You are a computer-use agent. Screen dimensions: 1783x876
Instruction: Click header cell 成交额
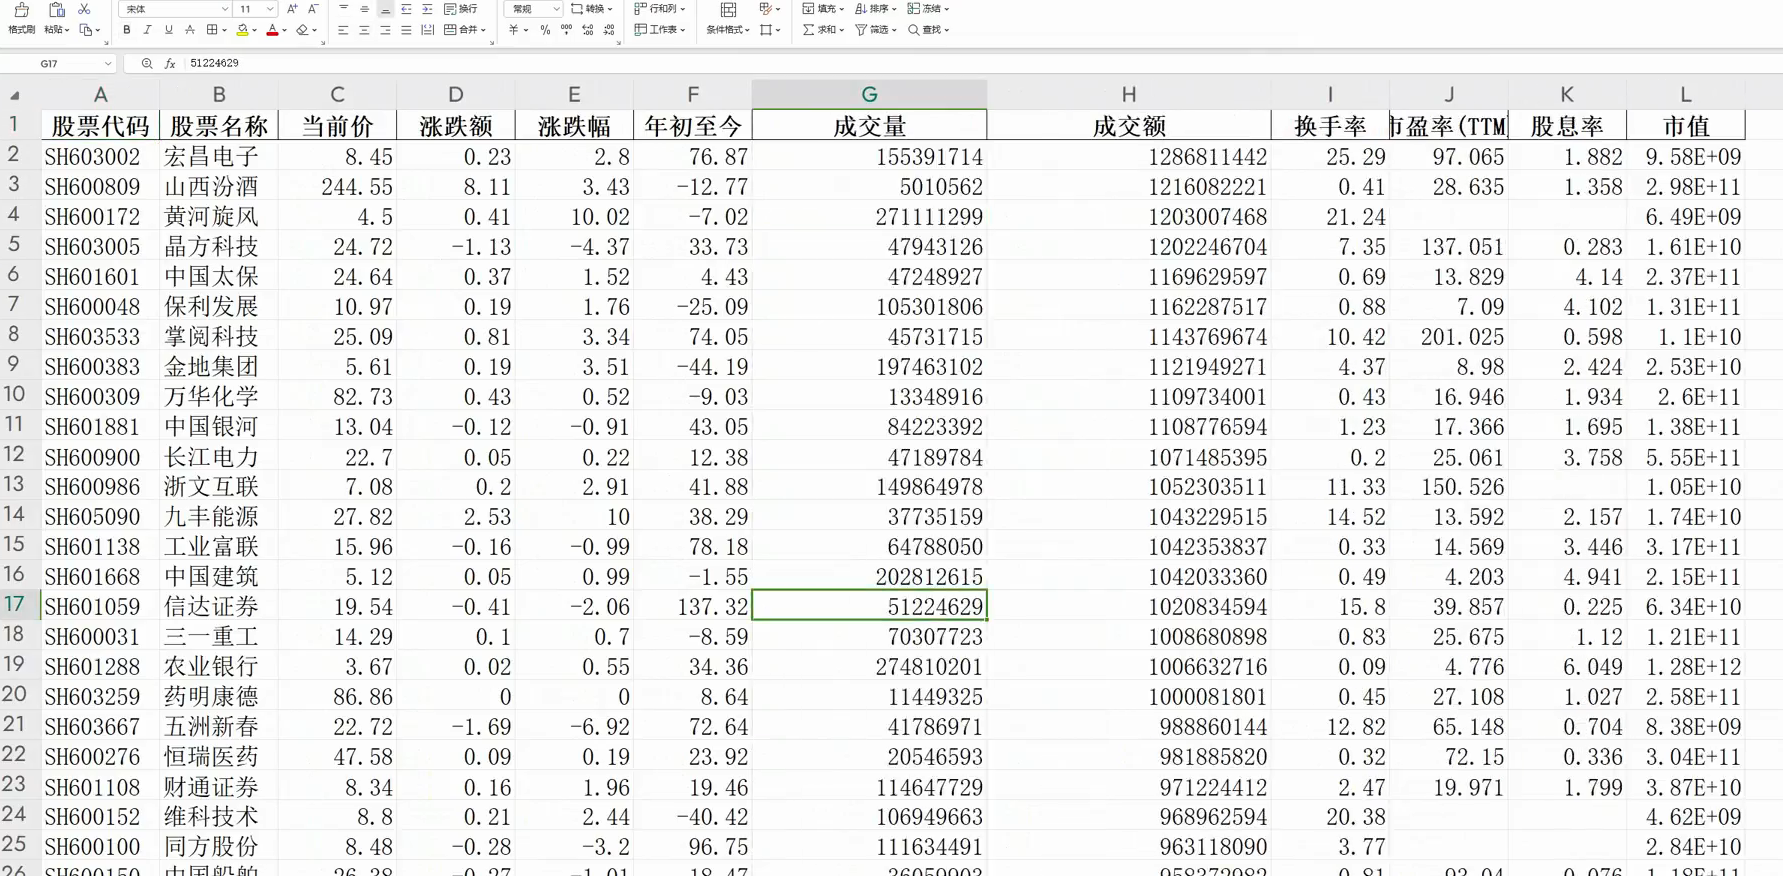tap(1129, 126)
